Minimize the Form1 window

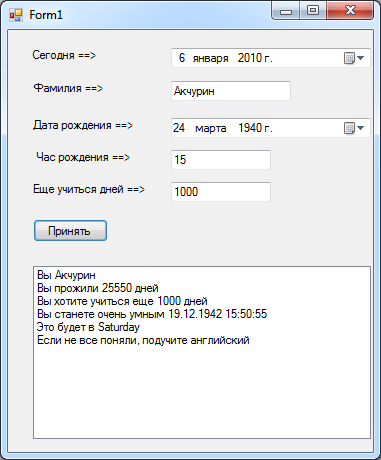click(286, 11)
